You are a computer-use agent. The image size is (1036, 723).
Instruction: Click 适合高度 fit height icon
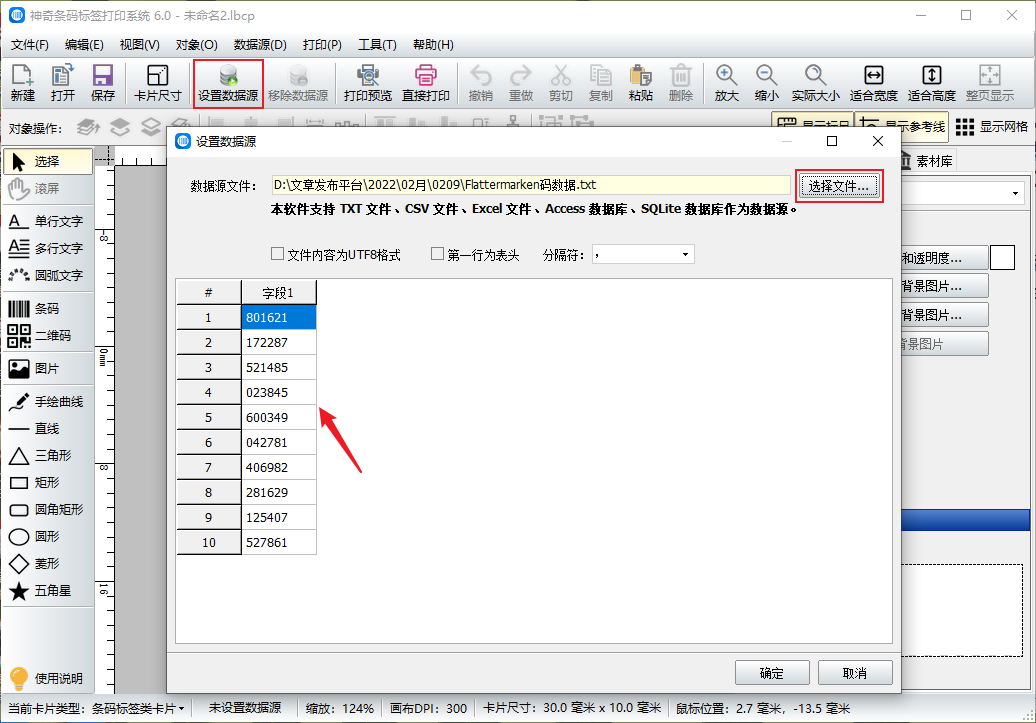point(932,83)
